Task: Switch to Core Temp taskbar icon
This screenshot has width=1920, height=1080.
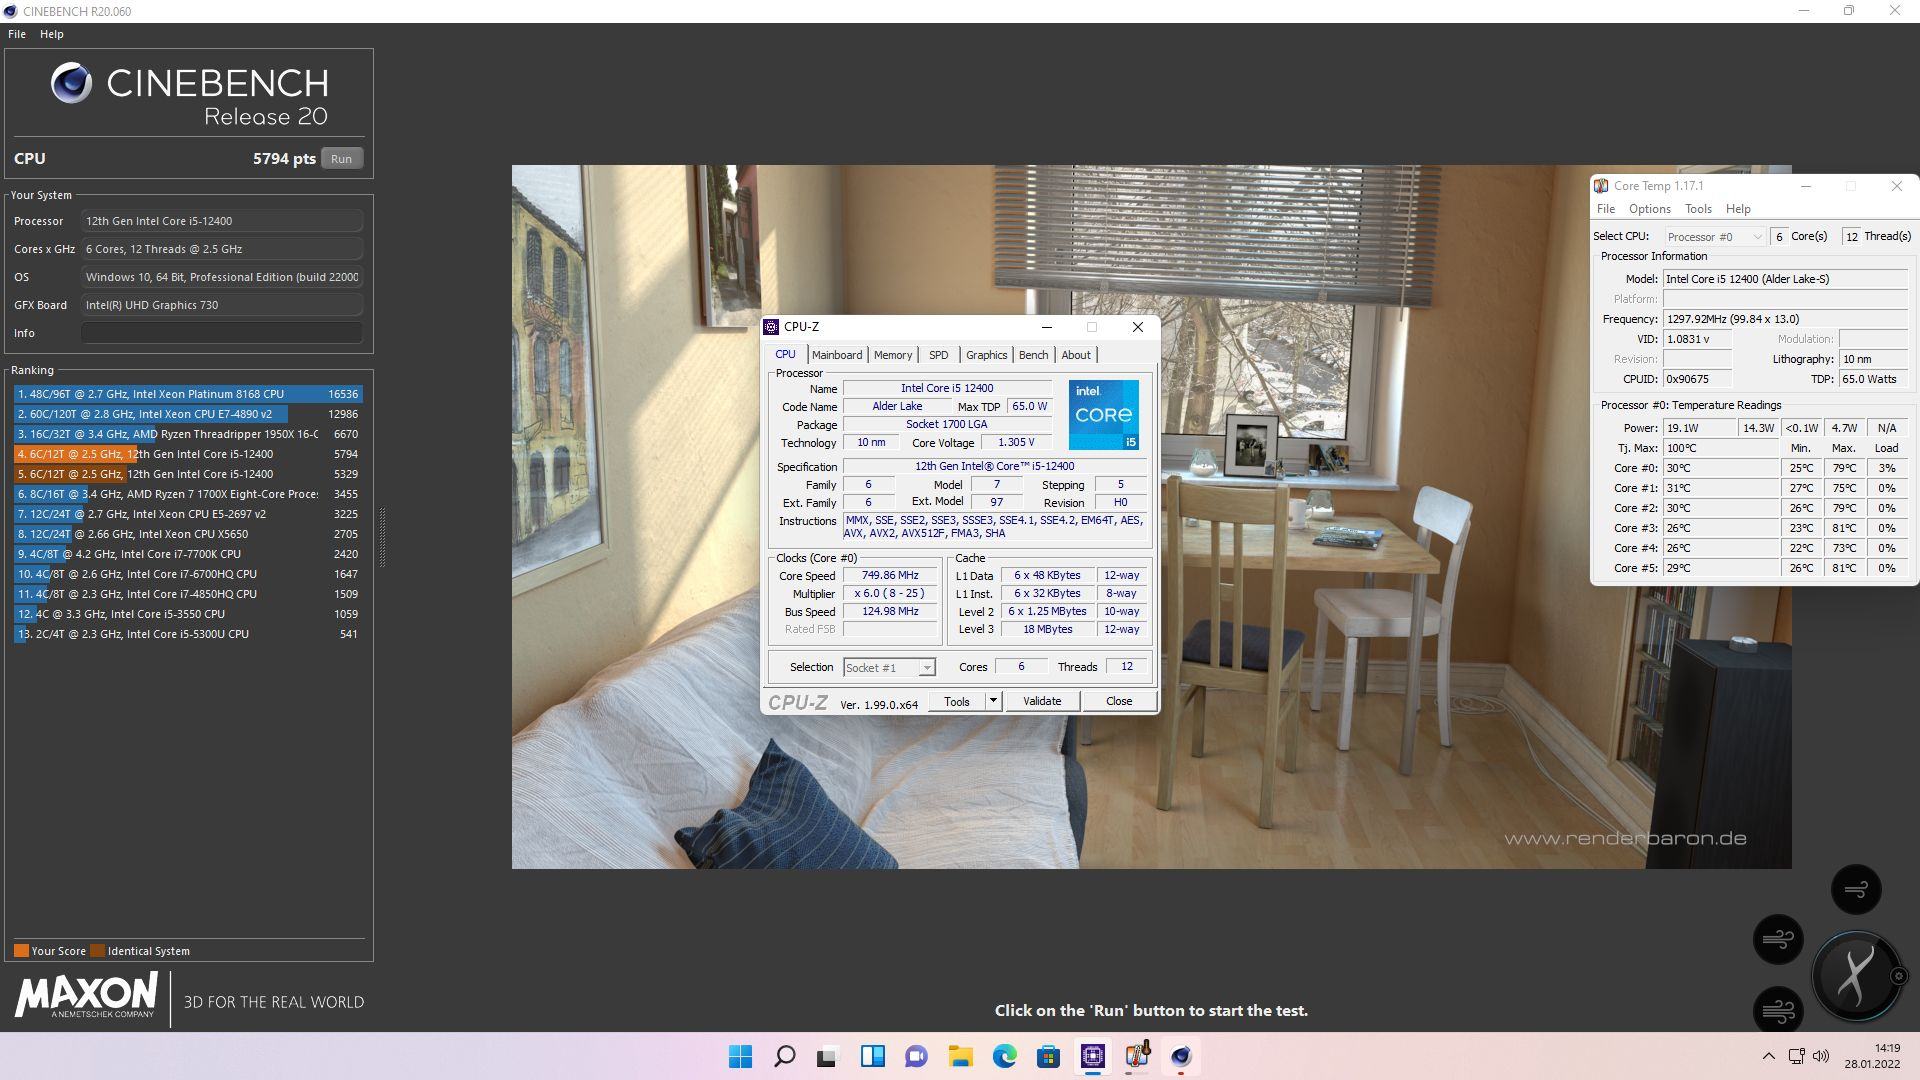Action: tap(1137, 1056)
